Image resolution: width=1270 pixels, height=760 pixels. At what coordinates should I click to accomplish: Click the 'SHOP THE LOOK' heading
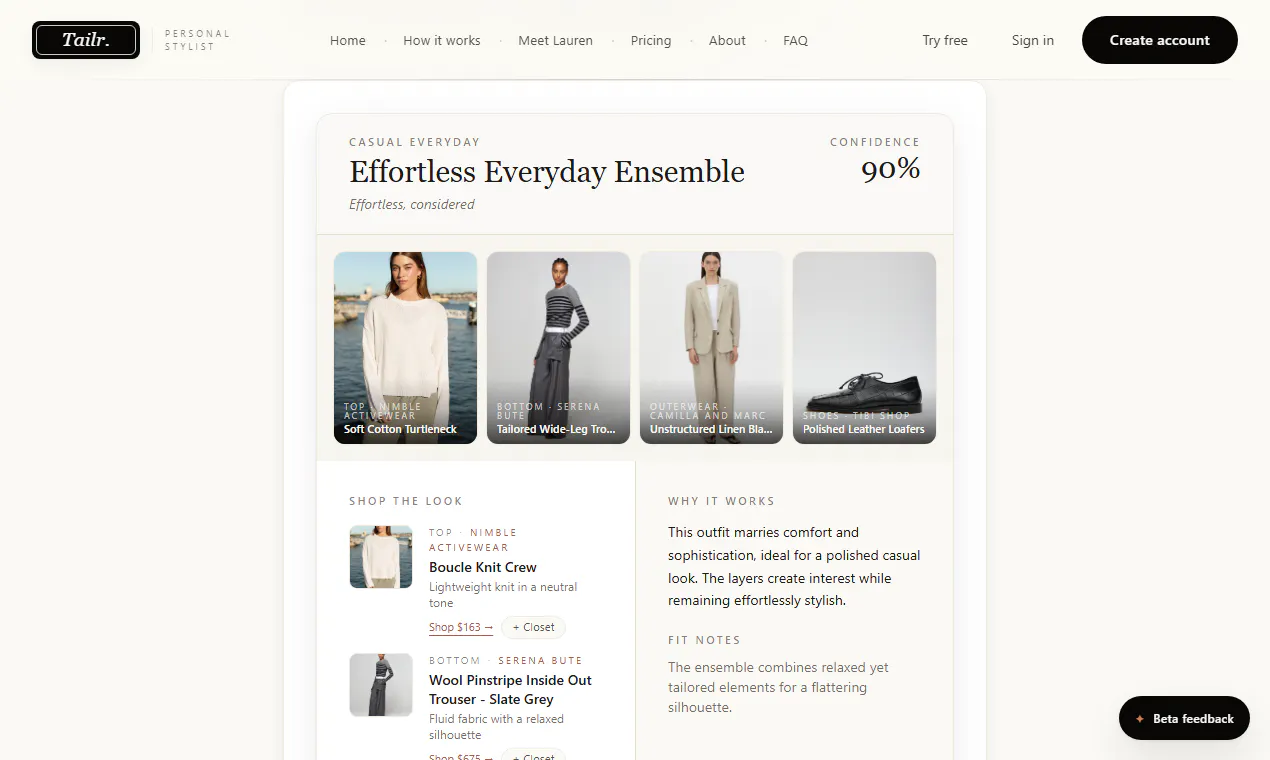click(x=406, y=501)
